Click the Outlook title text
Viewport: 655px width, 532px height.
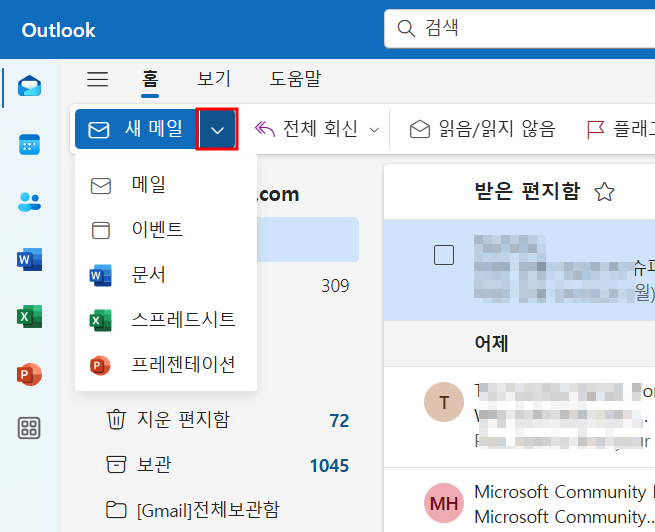click(x=58, y=30)
